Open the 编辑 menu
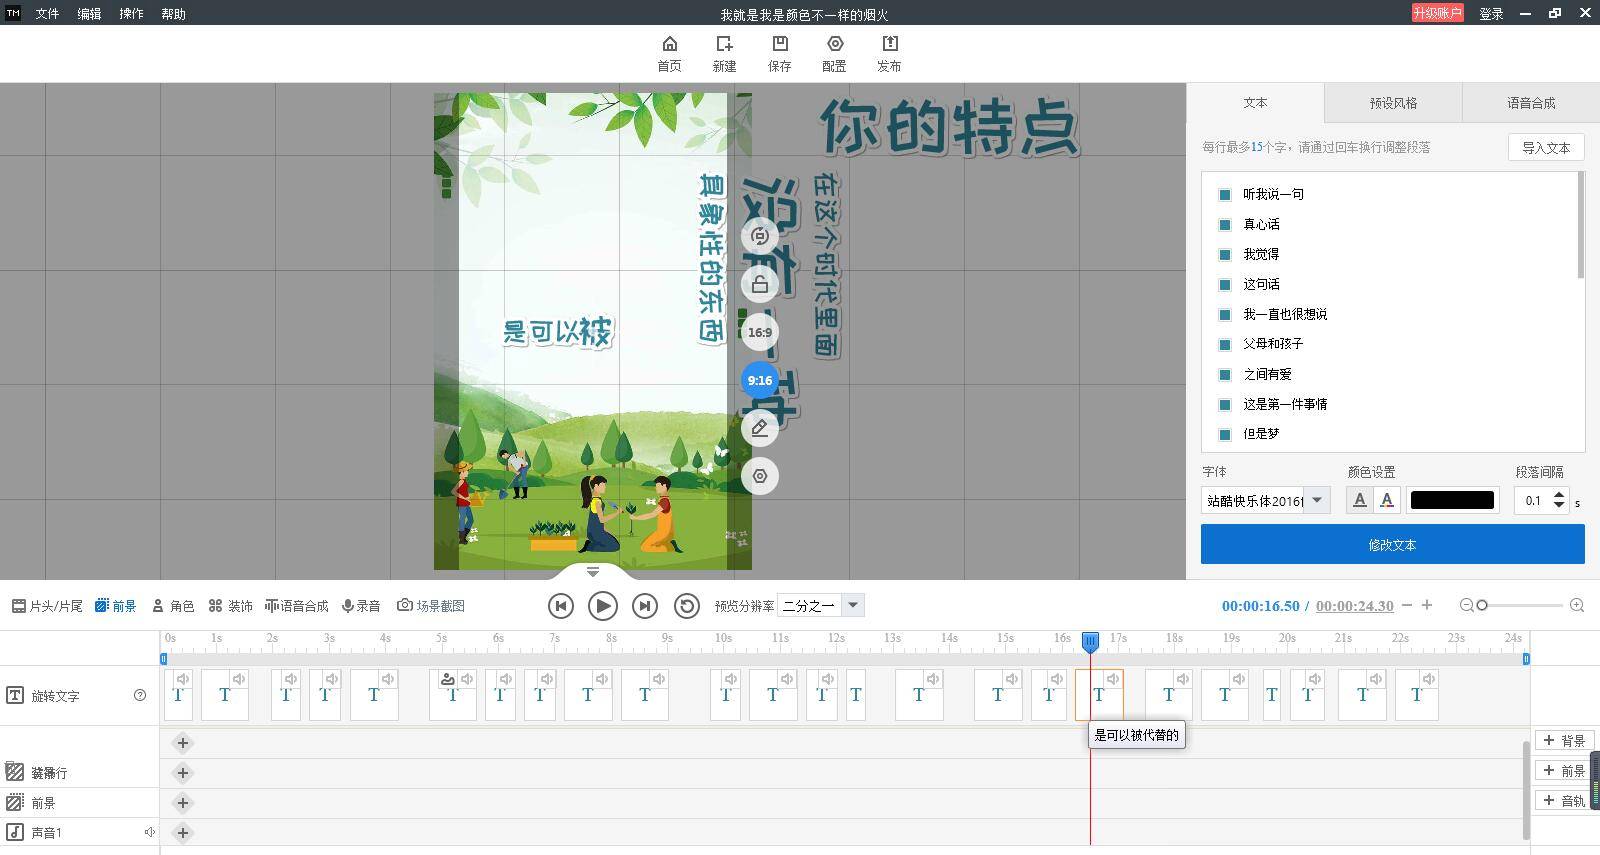Image resolution: width=1600 pixels, height=855 pixels. pos(89,14)
